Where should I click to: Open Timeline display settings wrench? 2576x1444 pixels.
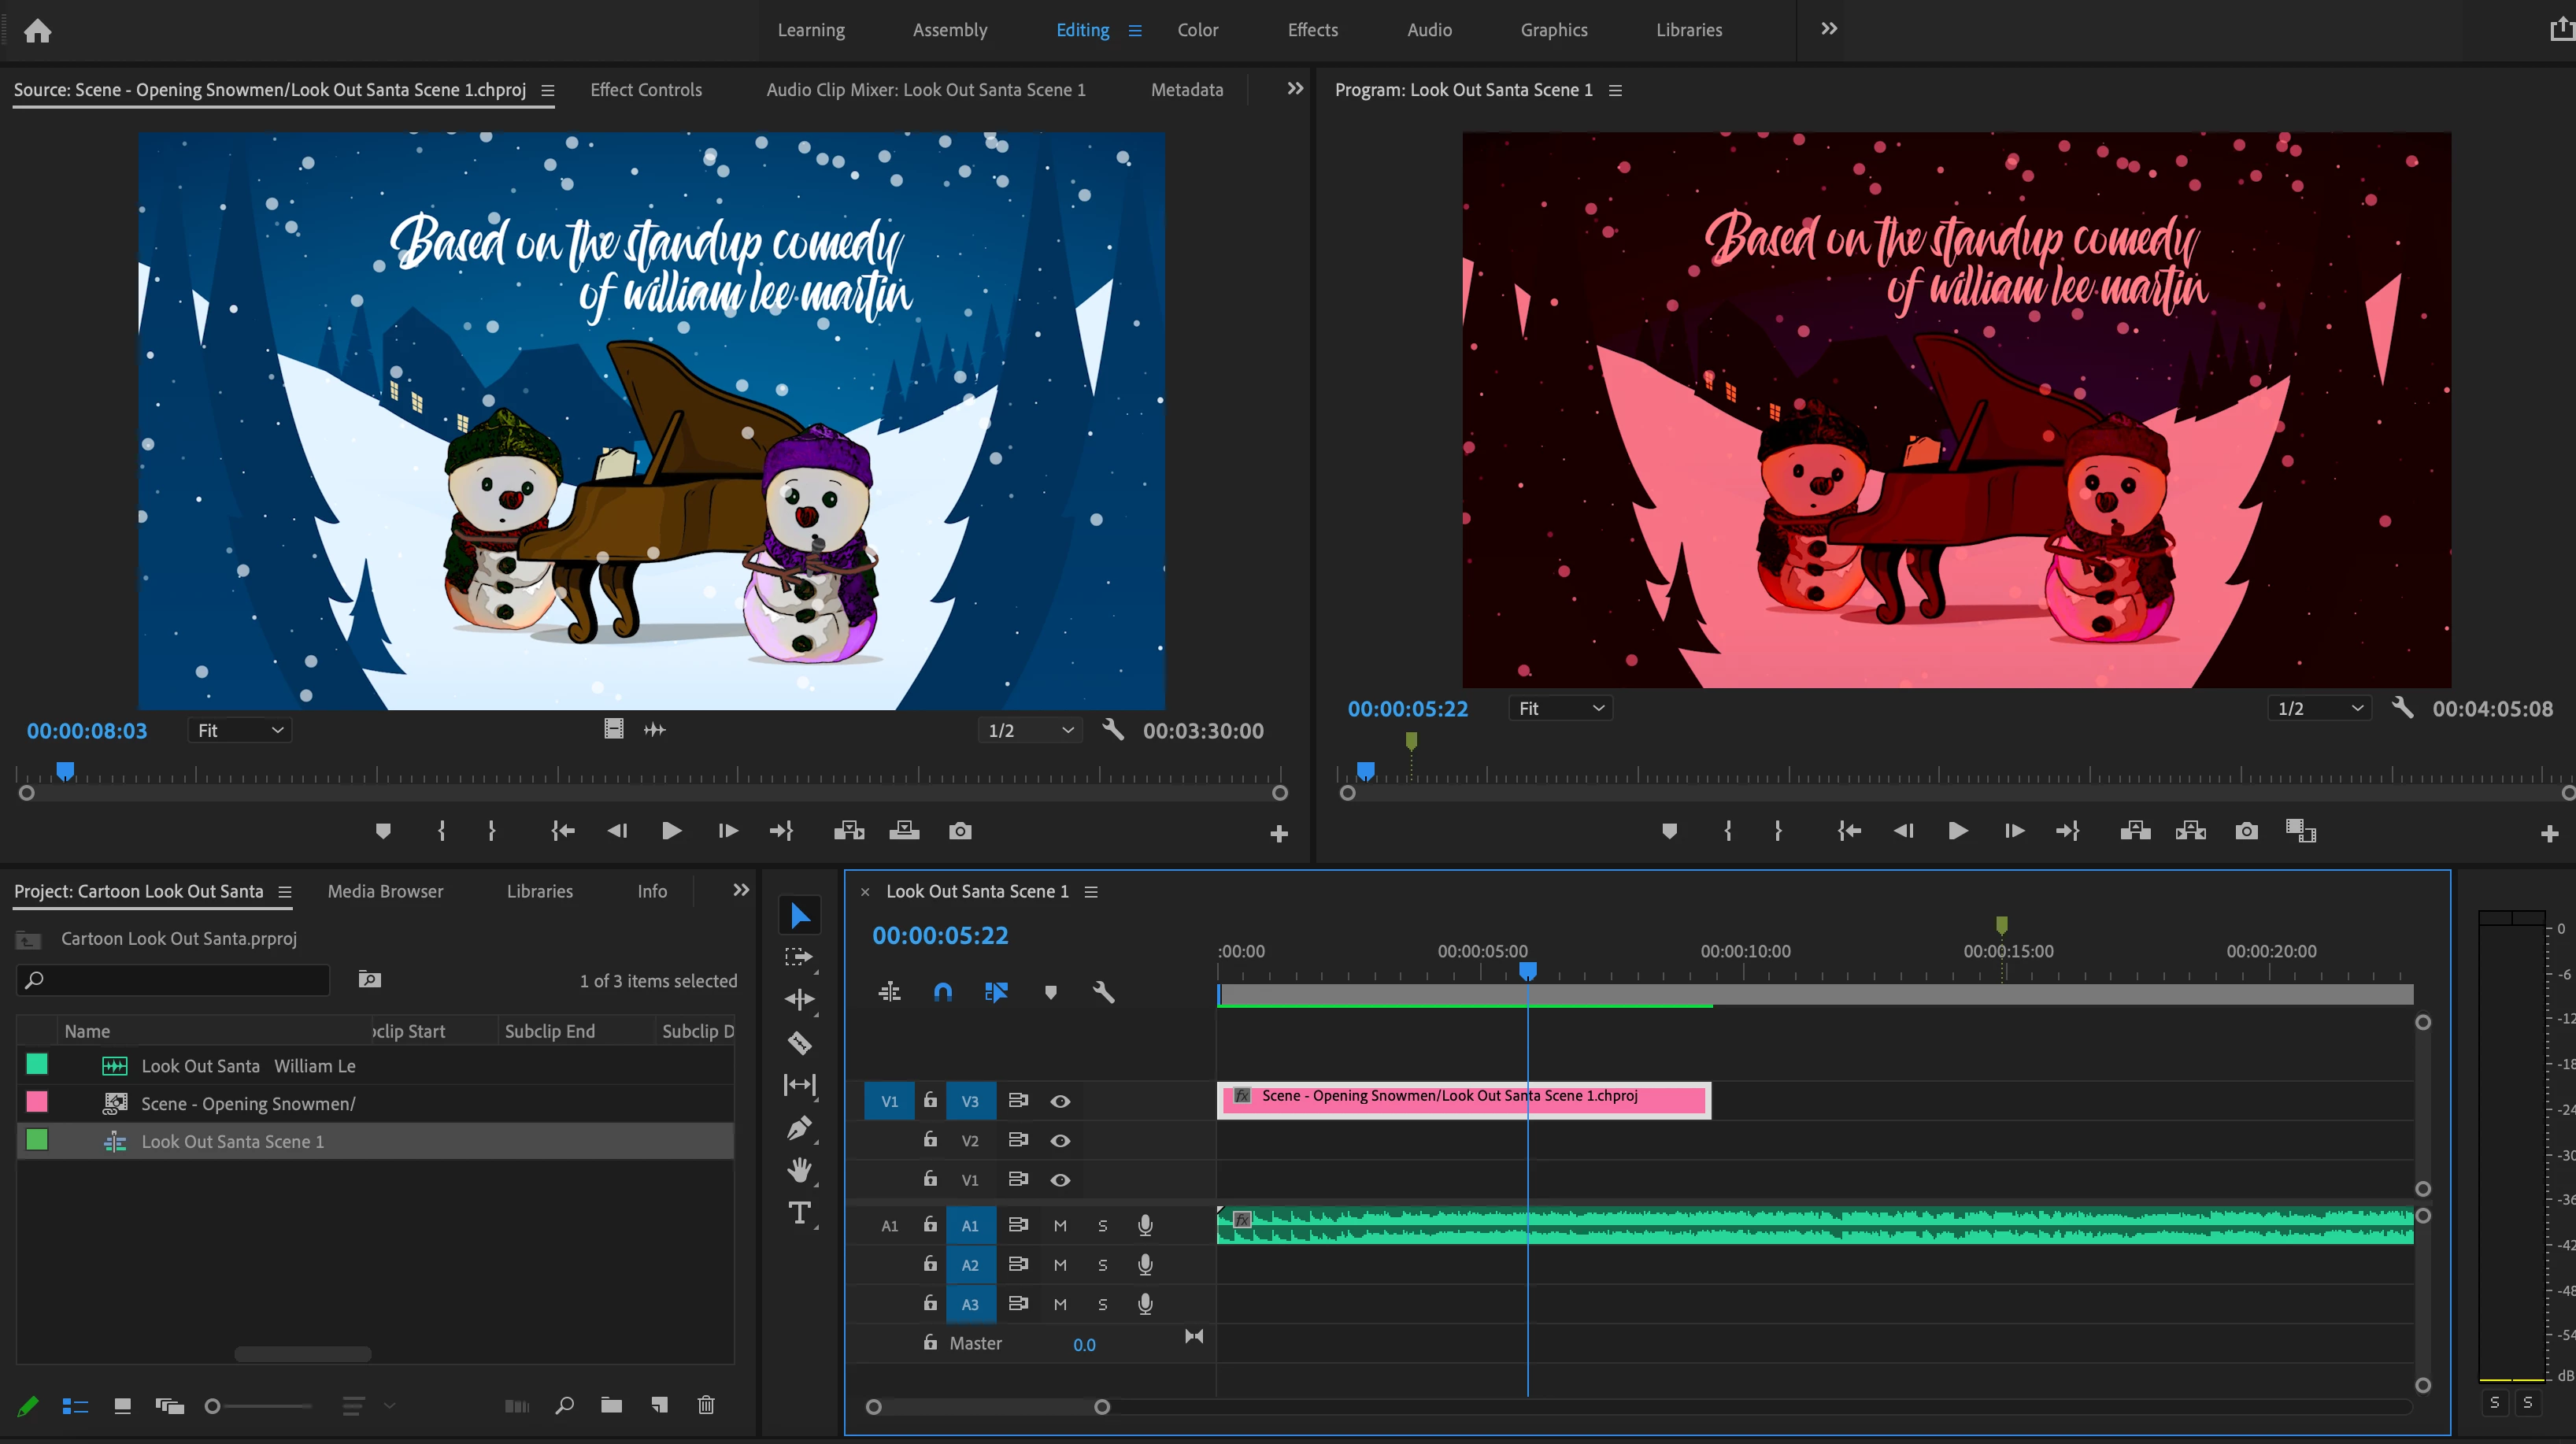[1103, 992]
